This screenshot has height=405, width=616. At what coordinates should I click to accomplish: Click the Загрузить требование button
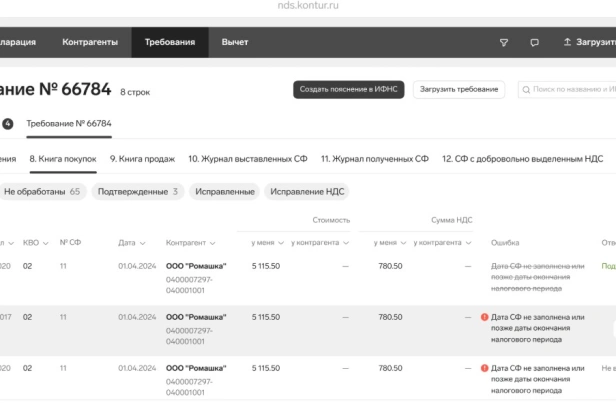[459, 90]
